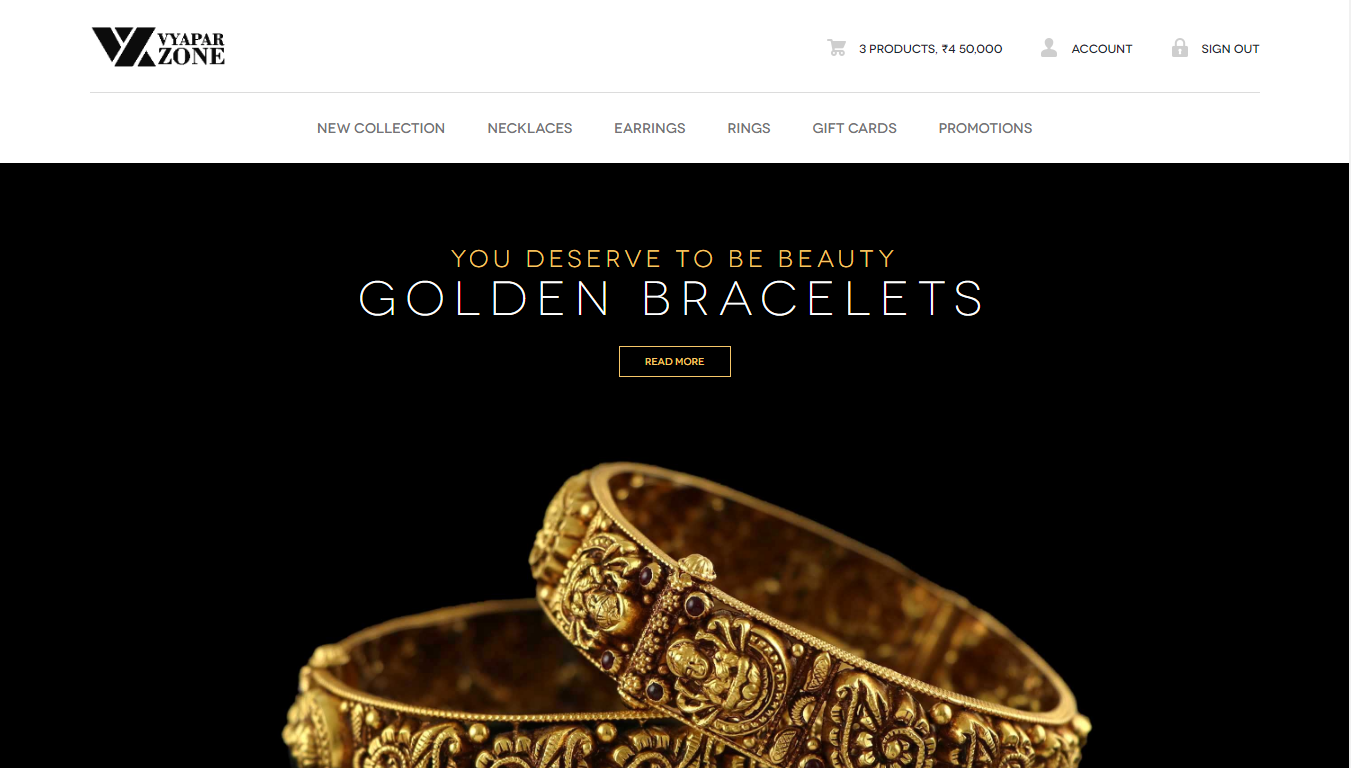
Task: Click the Vyapar Zone logo text
Action: pos(191,48)
